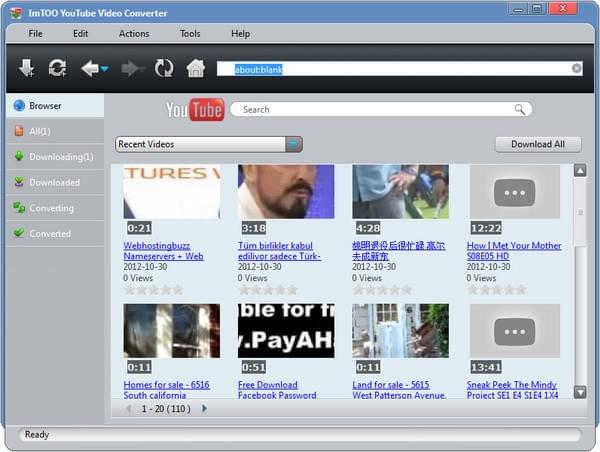Screen dimensions: 600x452
Task: Click the Download All button
Action: click(538, 144)
